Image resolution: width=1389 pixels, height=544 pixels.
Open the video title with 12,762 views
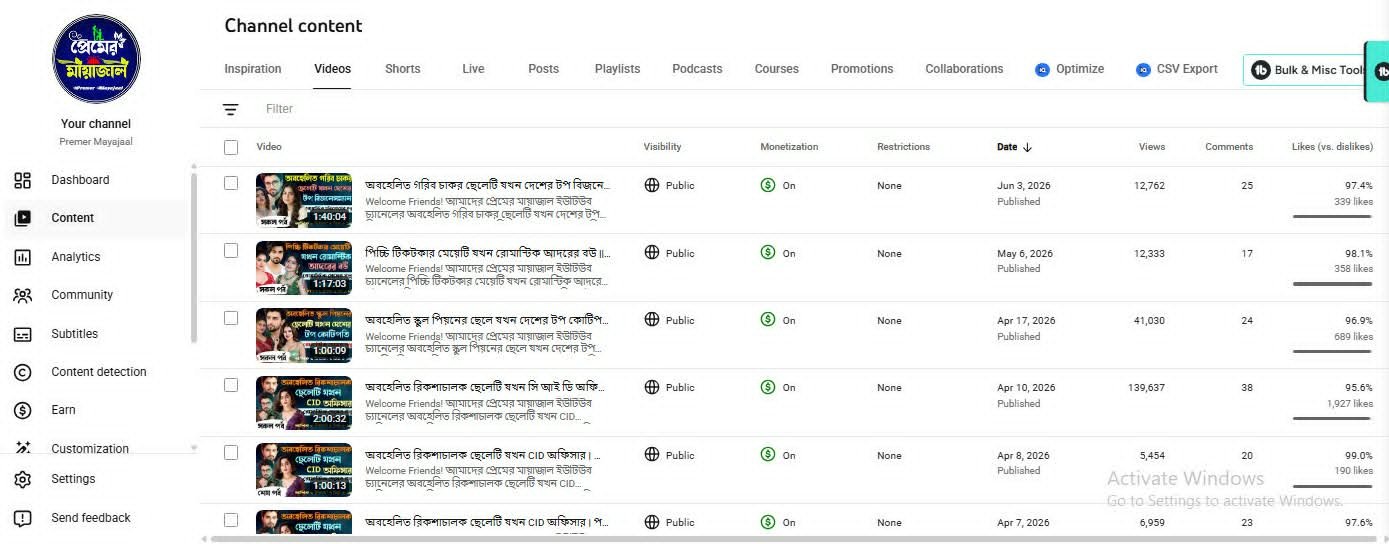pos(488,185)
